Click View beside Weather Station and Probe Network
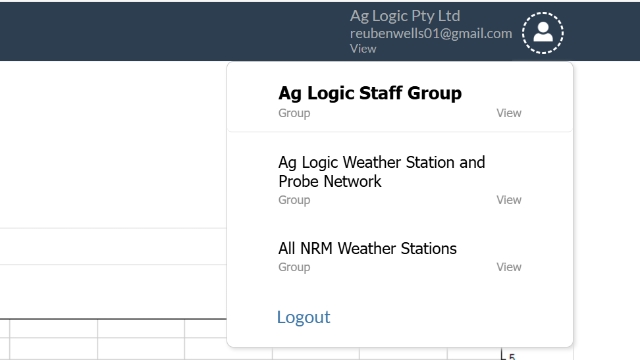The height and width of the screenshot is (360, 640). pos(509,200)
